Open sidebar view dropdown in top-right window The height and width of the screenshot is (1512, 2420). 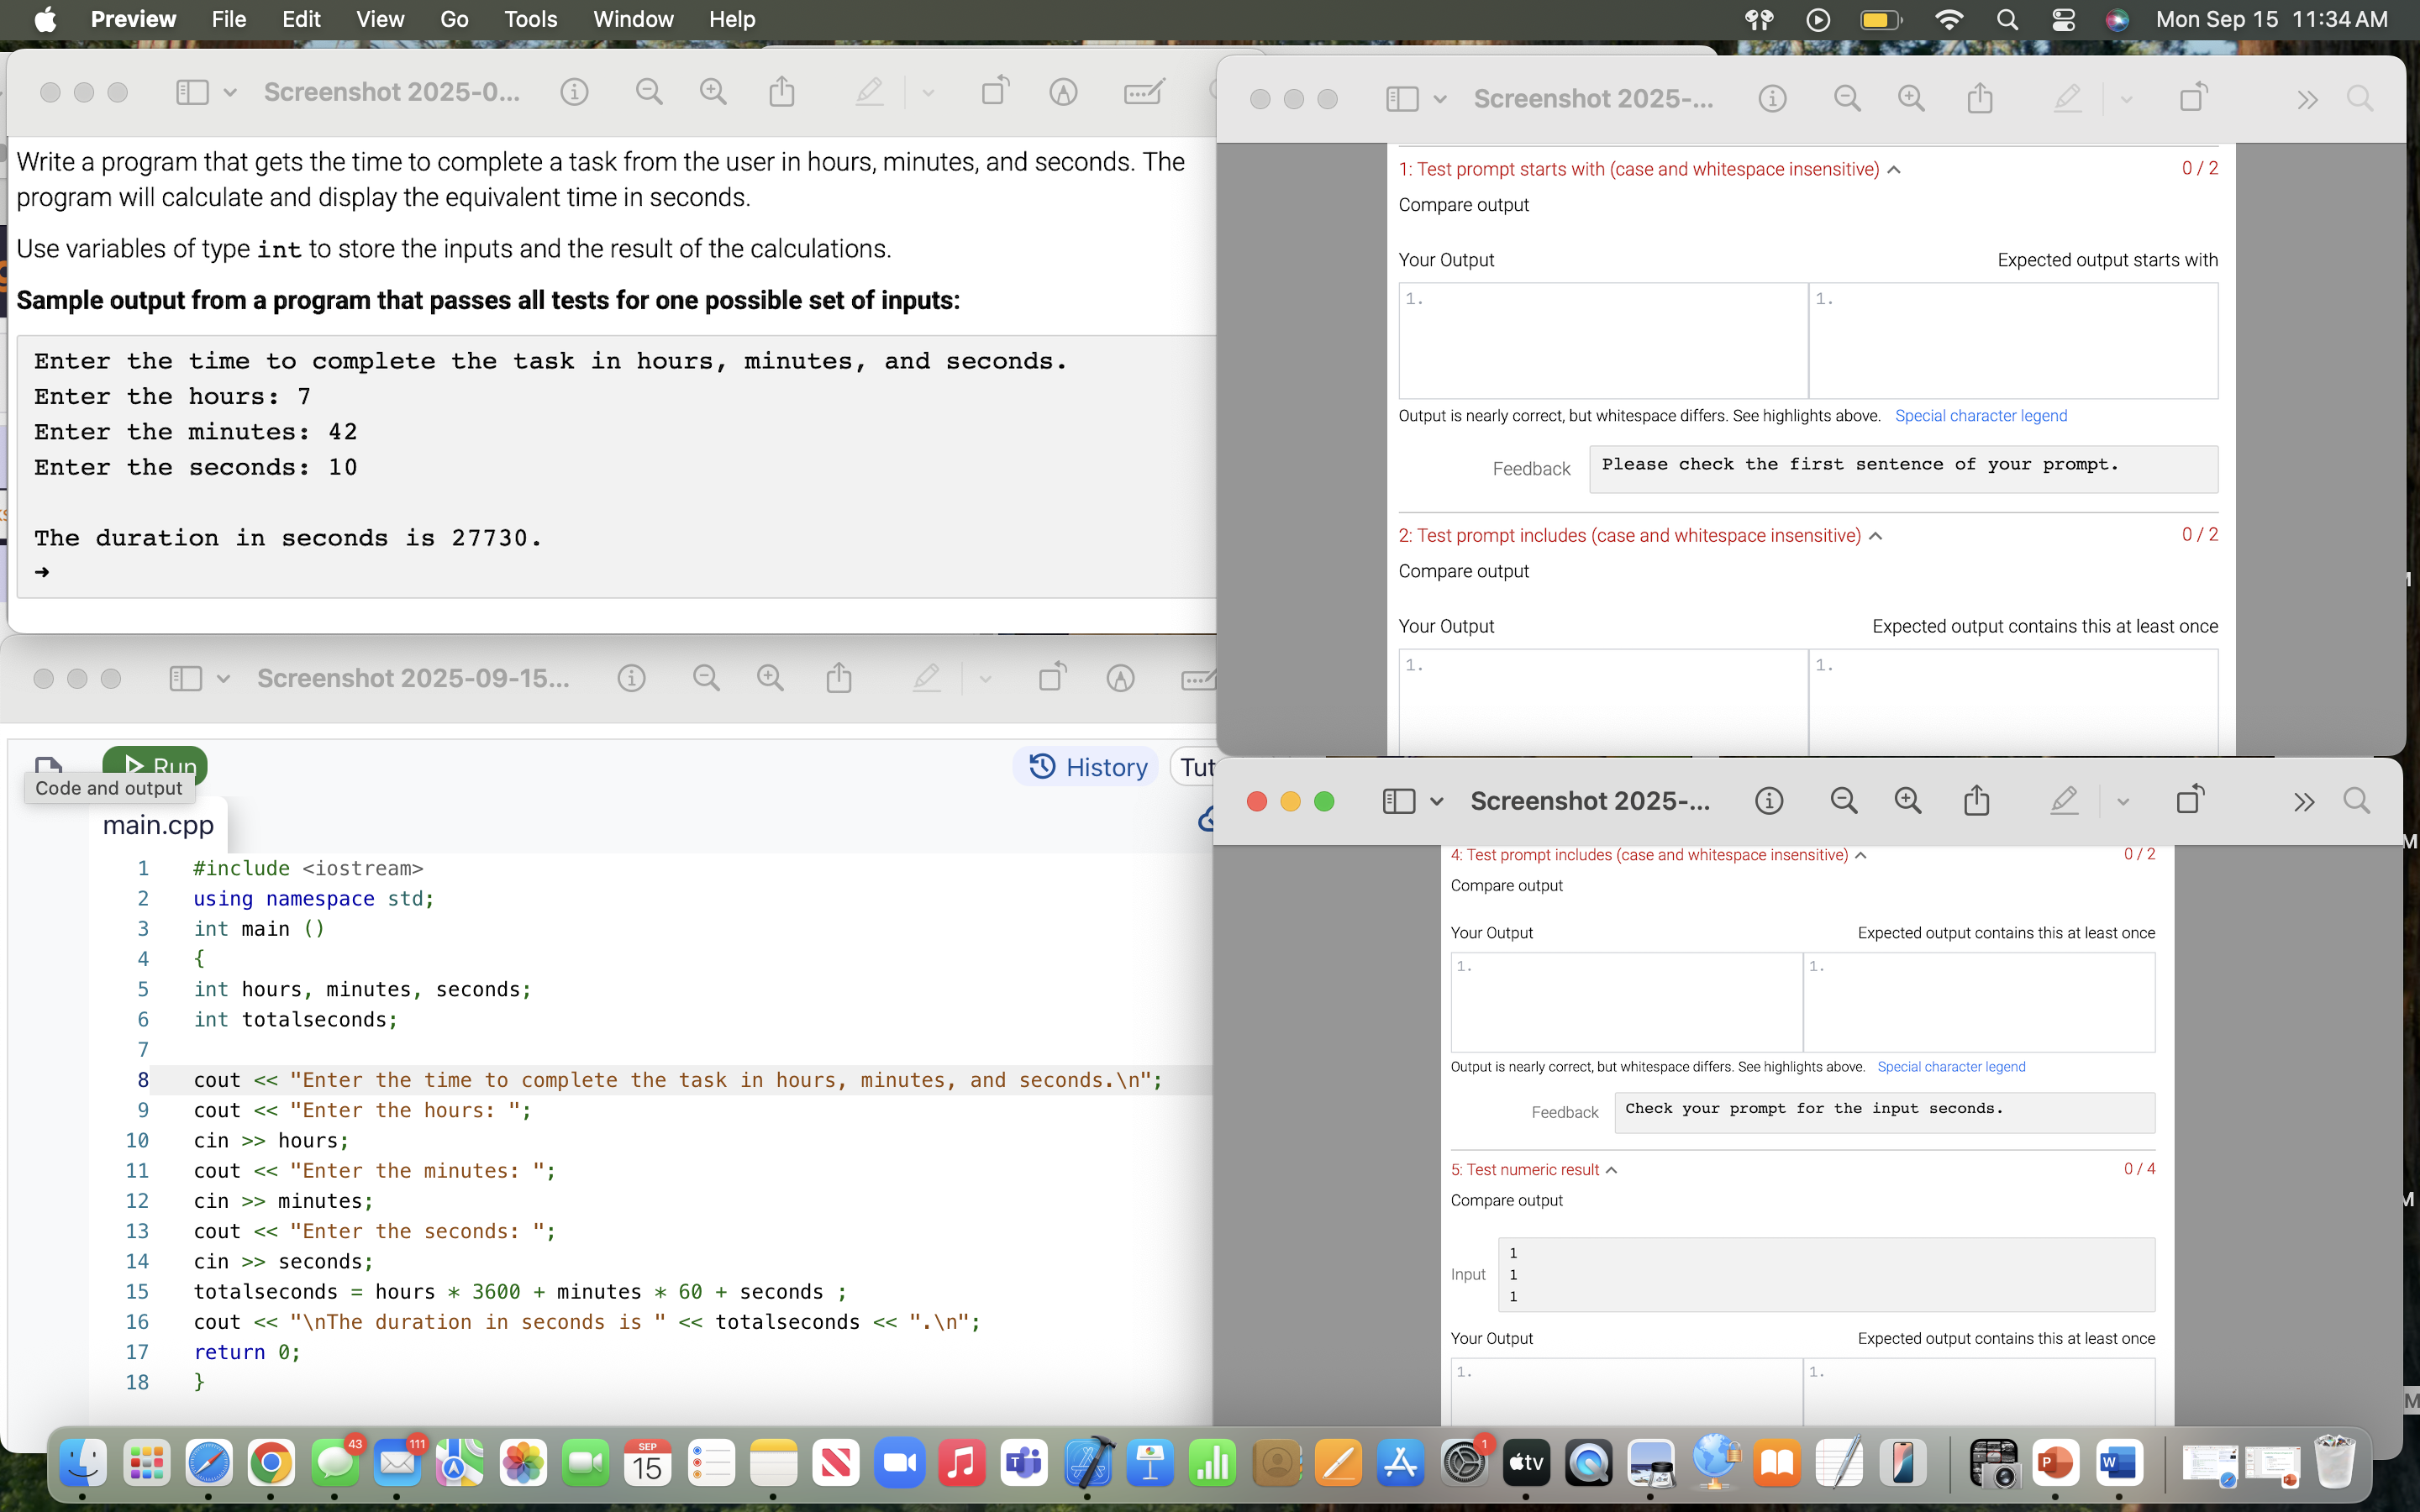click(1440, 99)
